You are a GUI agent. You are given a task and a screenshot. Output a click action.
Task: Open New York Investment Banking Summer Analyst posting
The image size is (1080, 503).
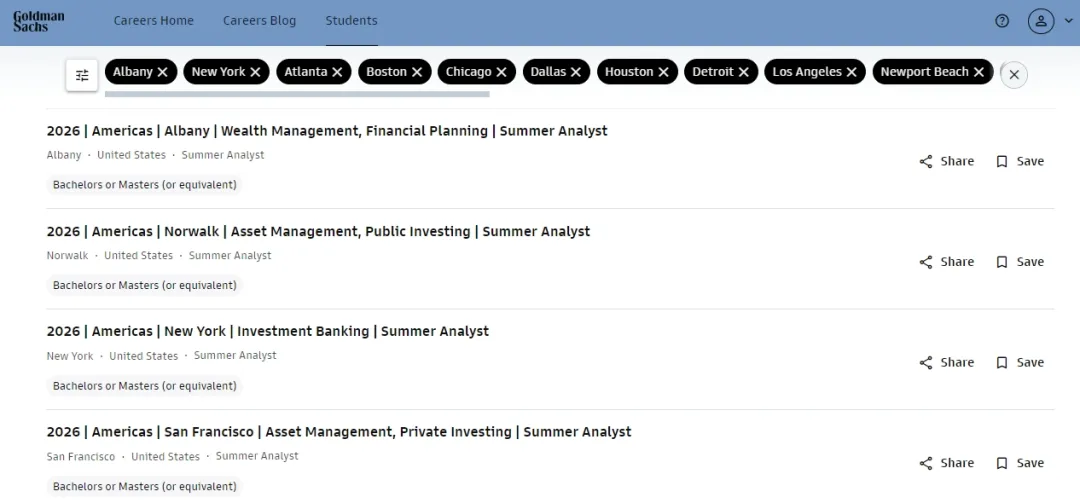pyautogui.click(x=268, y=331)
